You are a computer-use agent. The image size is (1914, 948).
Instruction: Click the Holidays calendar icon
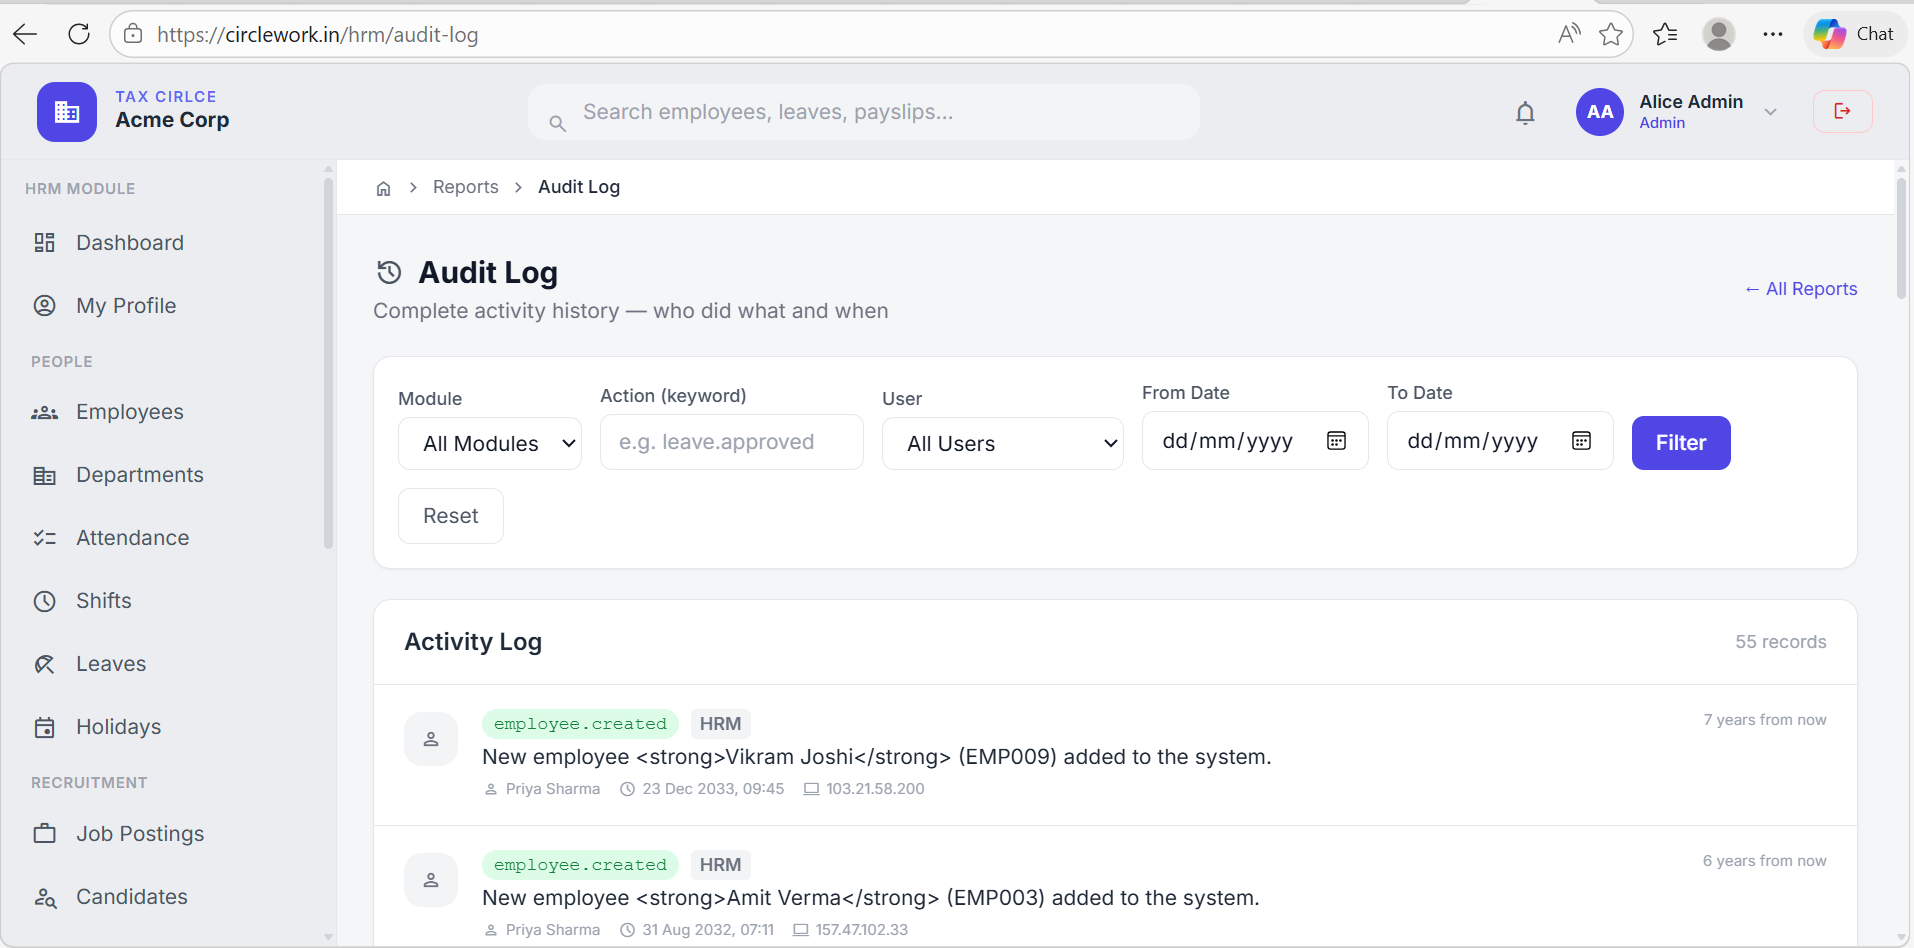click(45, 726)
